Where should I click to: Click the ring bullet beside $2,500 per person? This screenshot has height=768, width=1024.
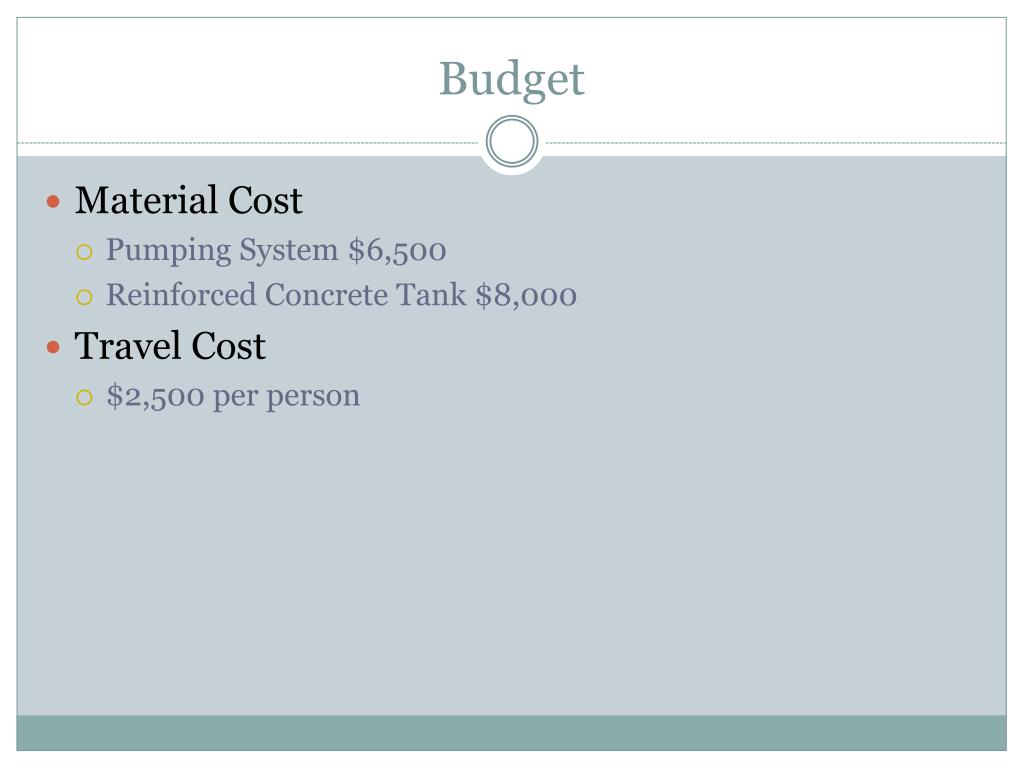[85, 397]
